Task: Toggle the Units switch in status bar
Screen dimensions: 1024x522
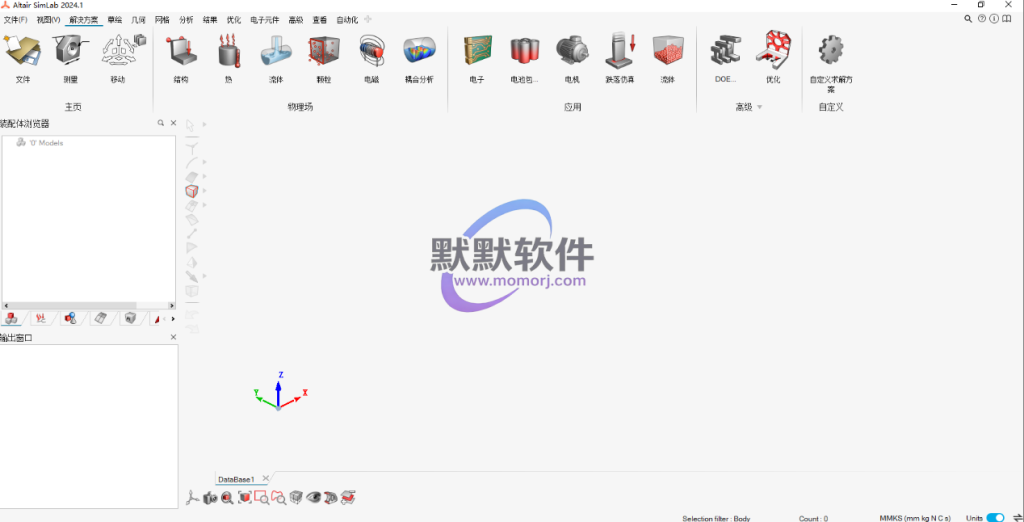Action: point(995,518)
